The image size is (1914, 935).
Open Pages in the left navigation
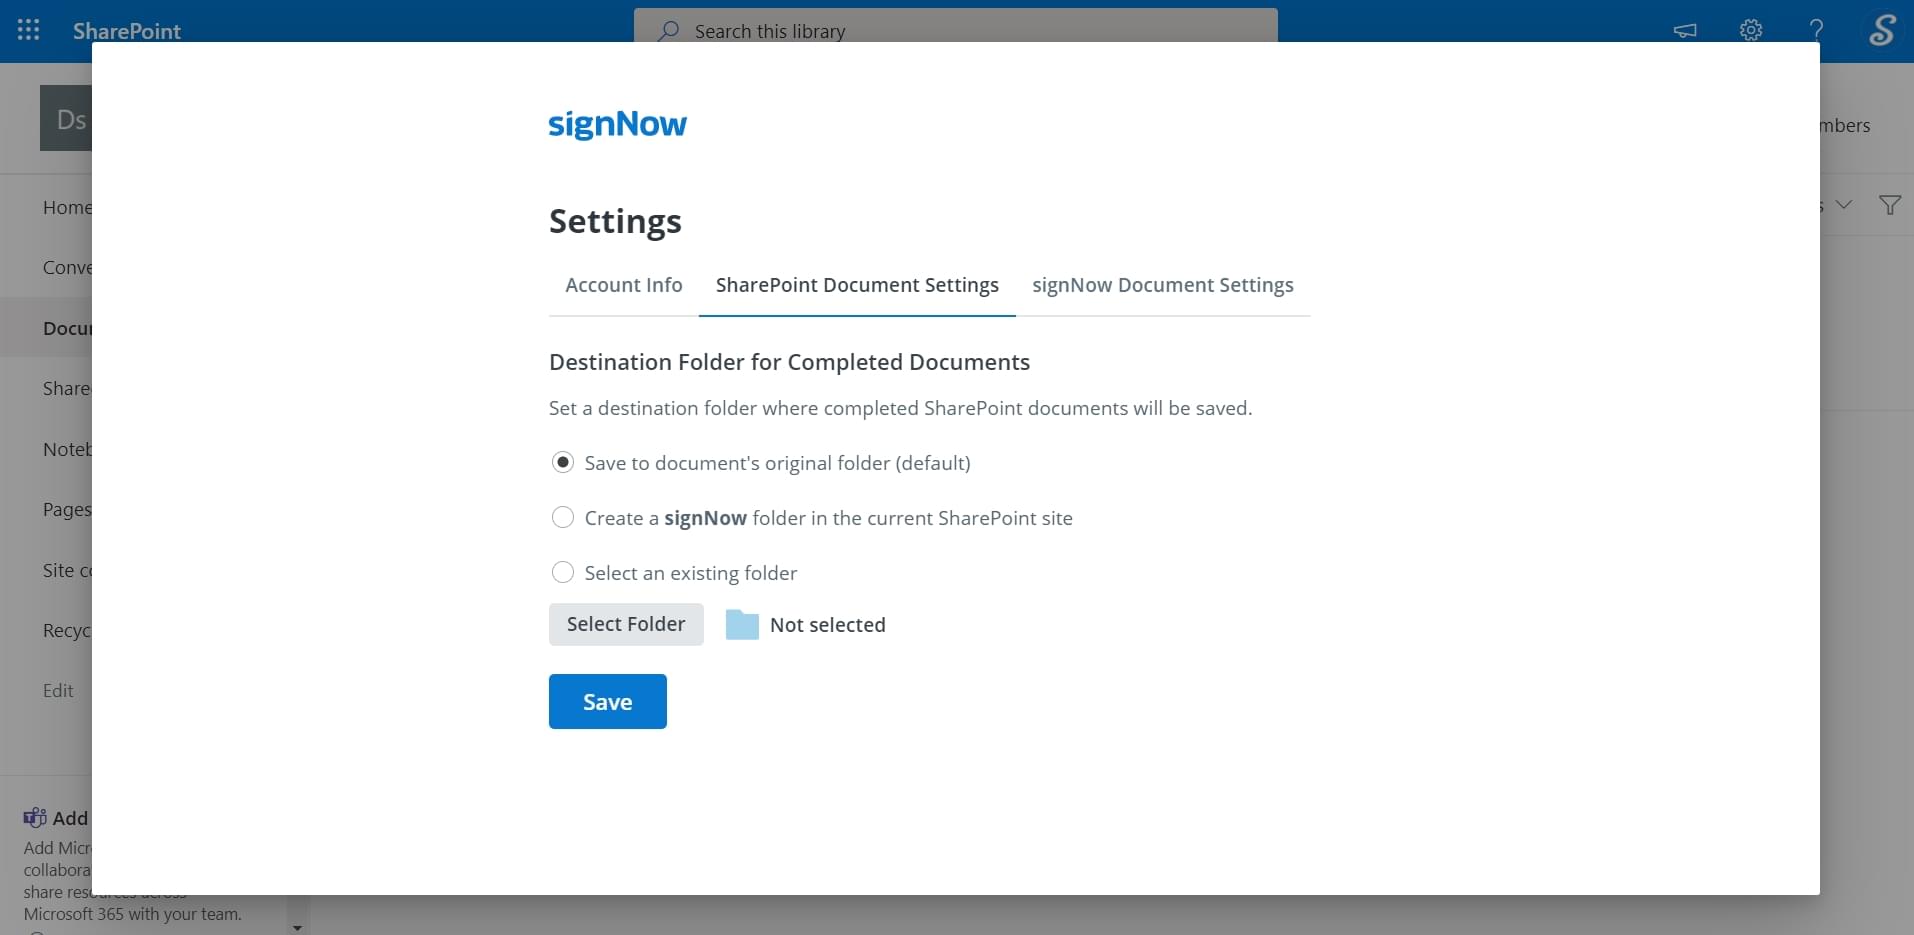(67, 509)
